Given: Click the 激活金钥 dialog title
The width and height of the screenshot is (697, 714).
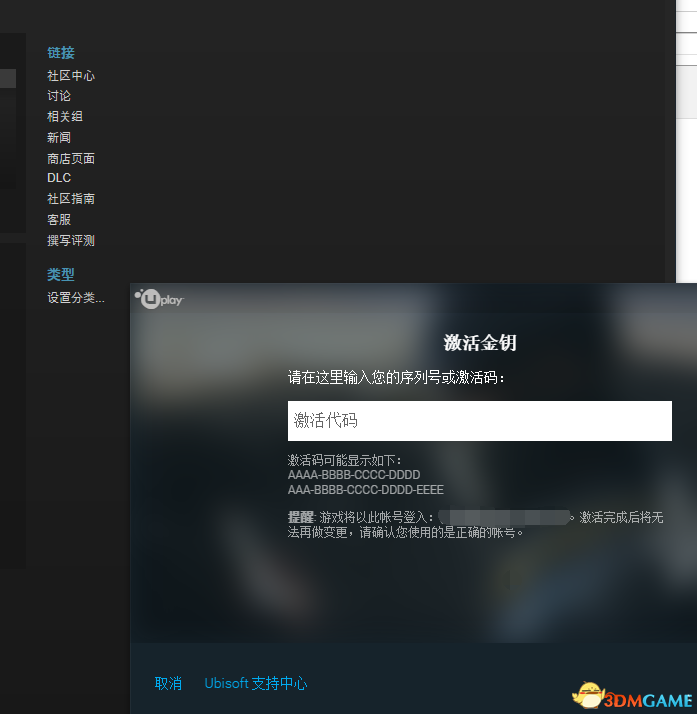Looking at the screenshot, I should 480,343.
